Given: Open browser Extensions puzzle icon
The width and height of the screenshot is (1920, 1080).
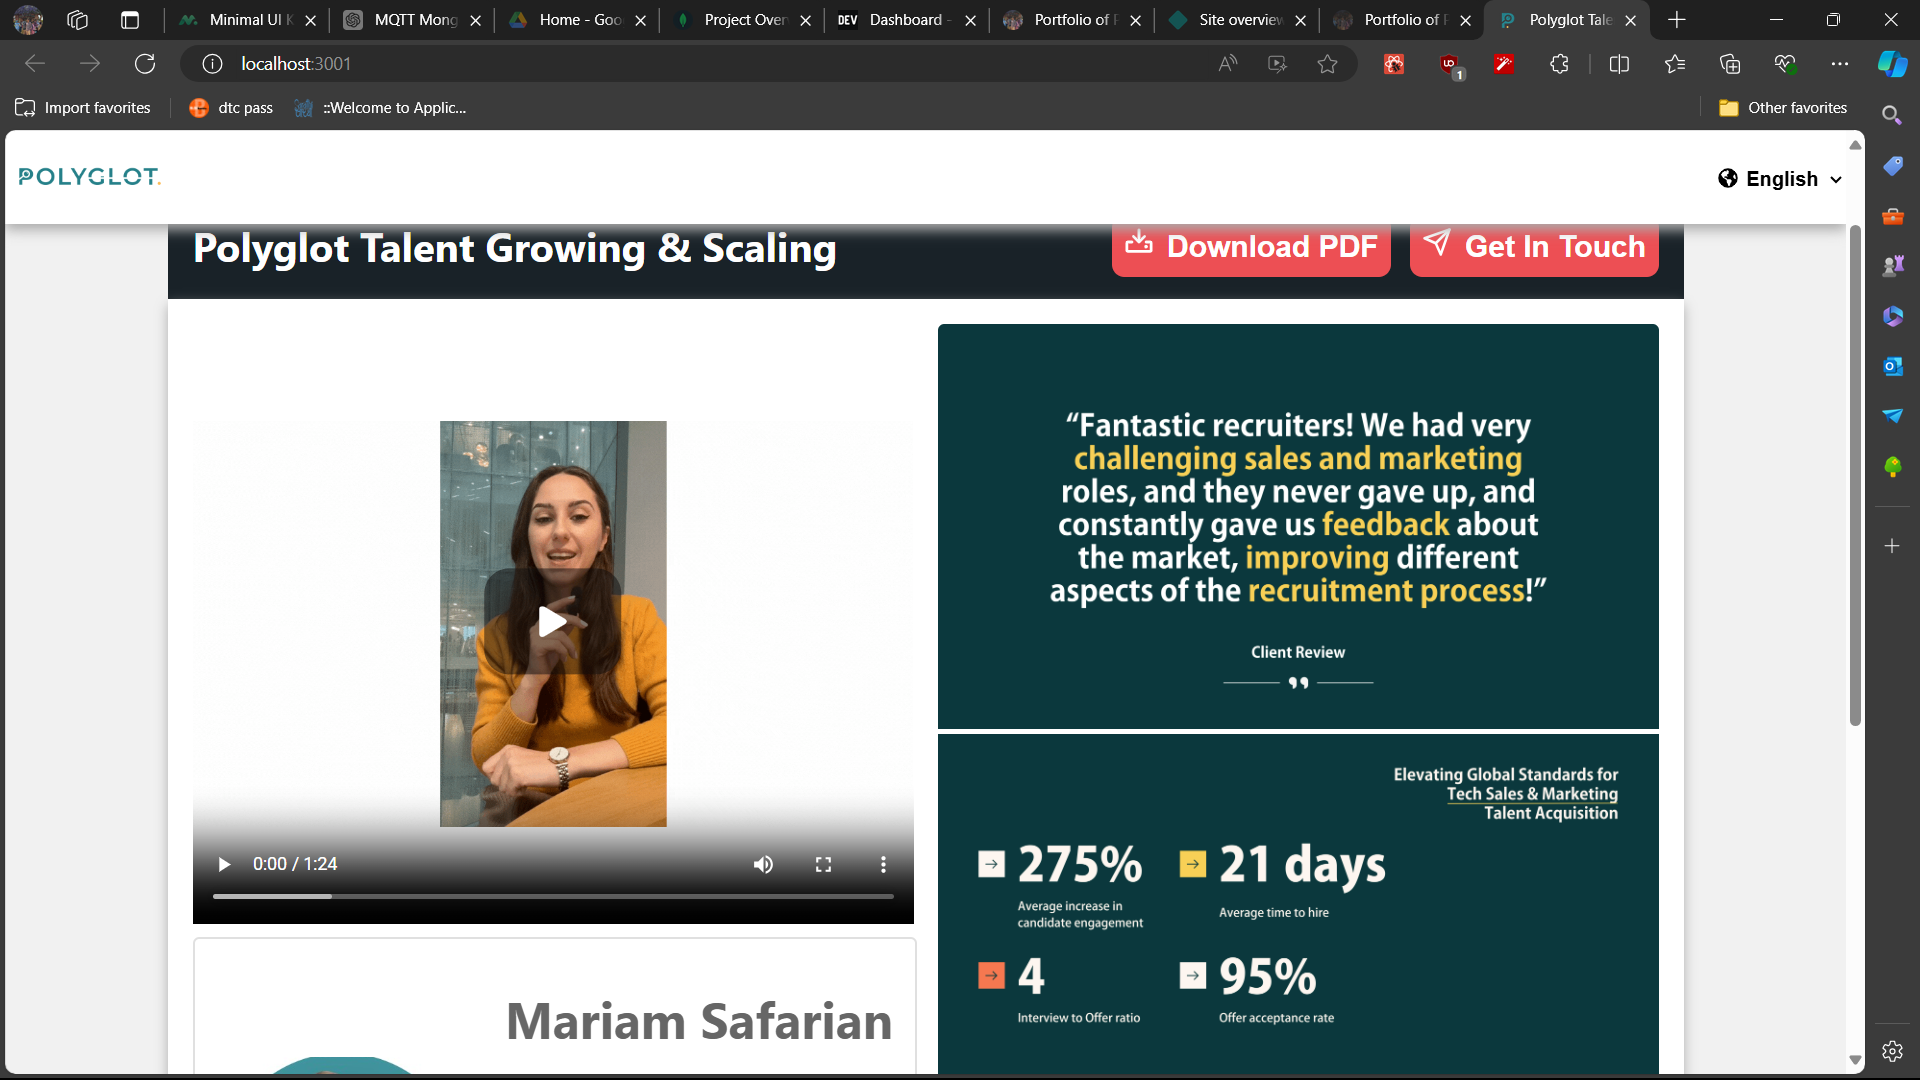Looking at the screenshot, I should point(1559,64).
